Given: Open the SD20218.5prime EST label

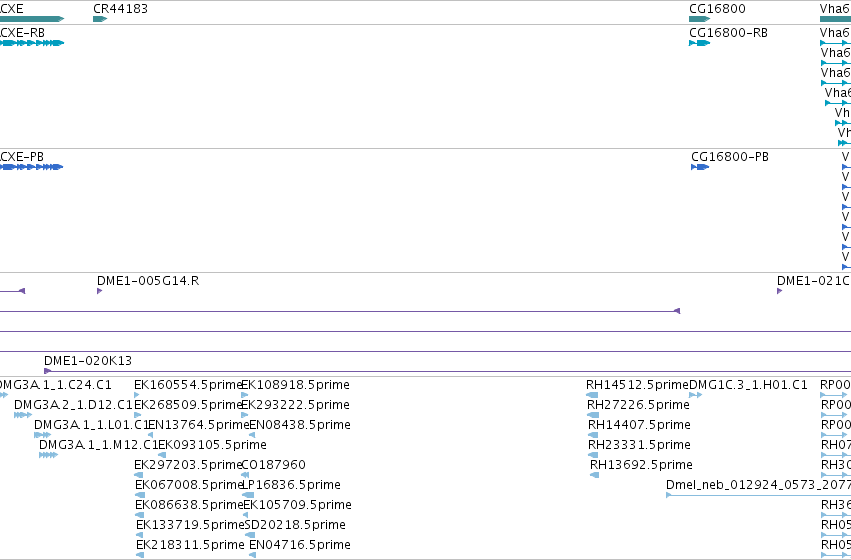Looking at the screenshot, I should pos(295,525).
